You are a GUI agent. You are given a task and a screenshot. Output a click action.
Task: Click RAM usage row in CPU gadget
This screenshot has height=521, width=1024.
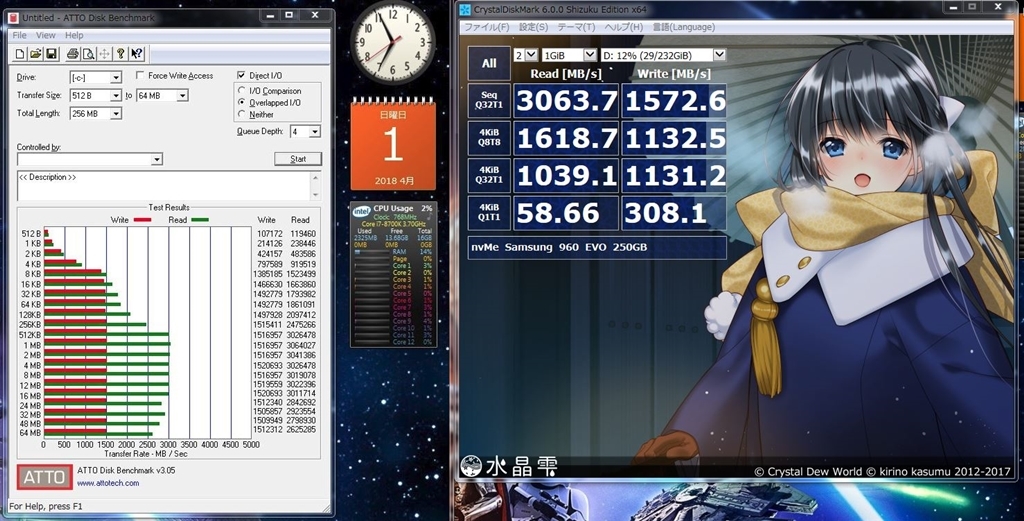(393, 251)
